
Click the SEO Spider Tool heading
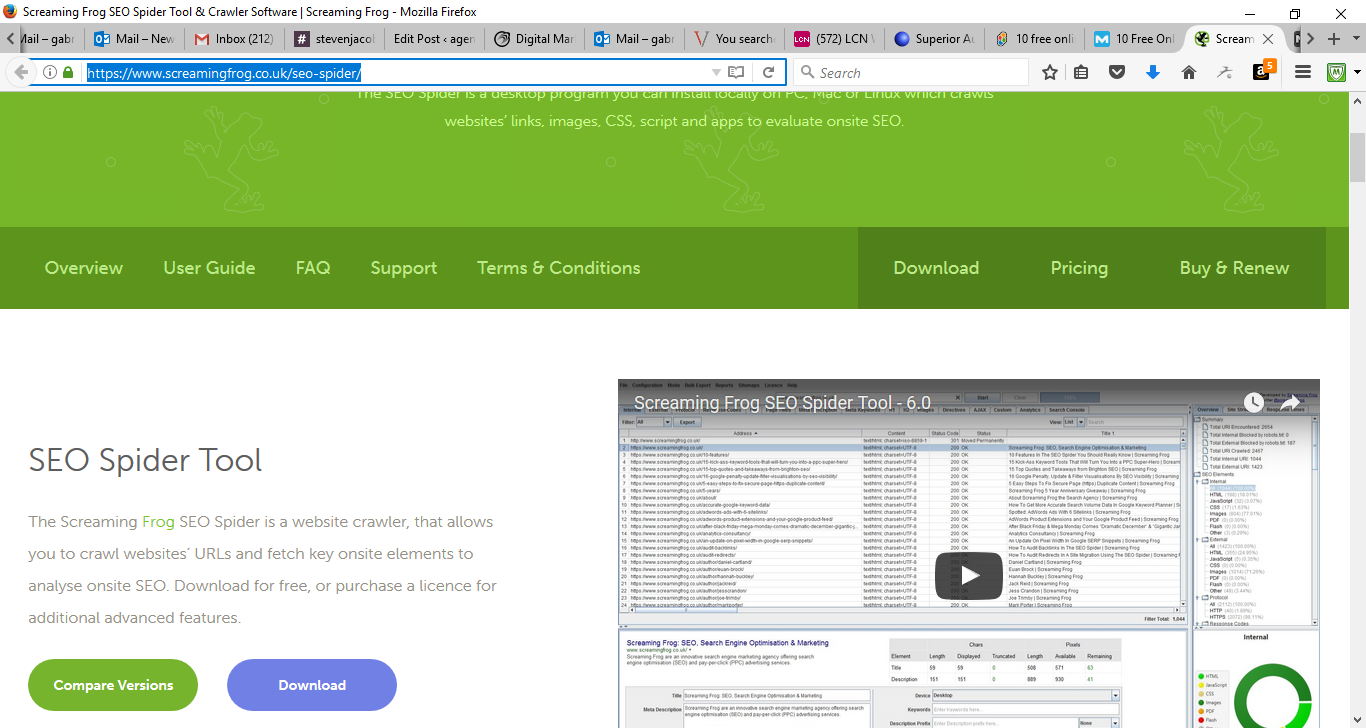[145, 460]
